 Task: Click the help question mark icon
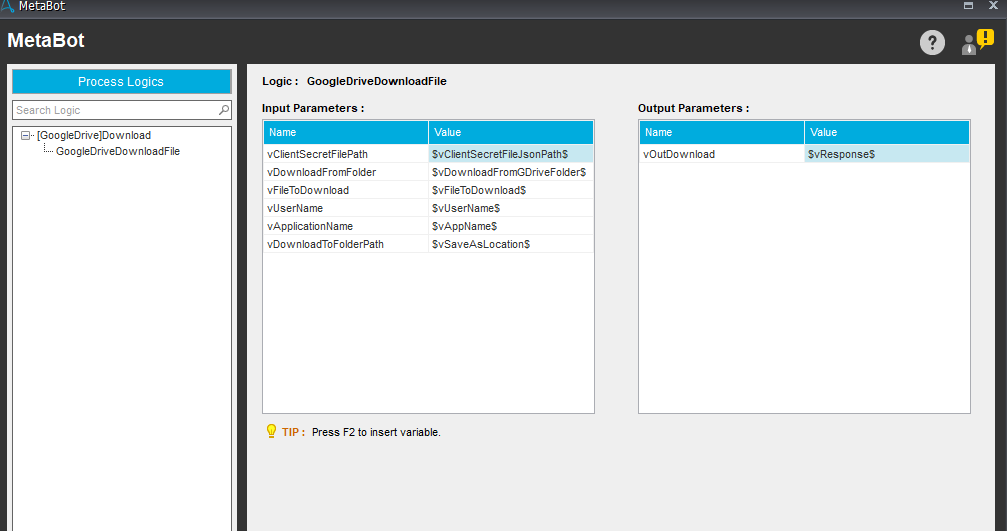(932, 42)
